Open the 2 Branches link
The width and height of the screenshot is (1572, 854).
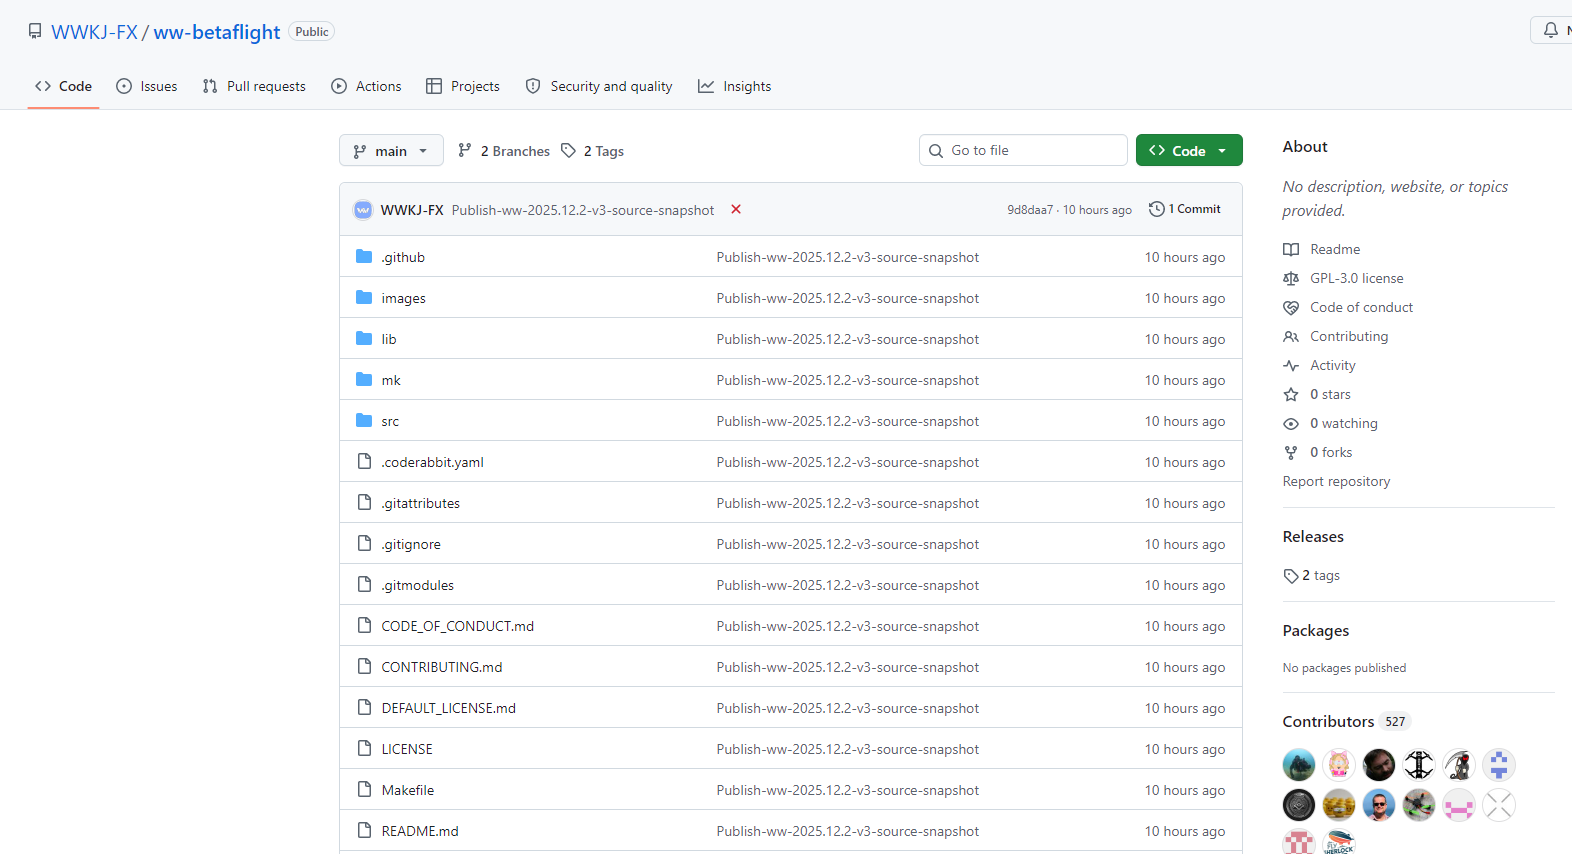point(504,151)
